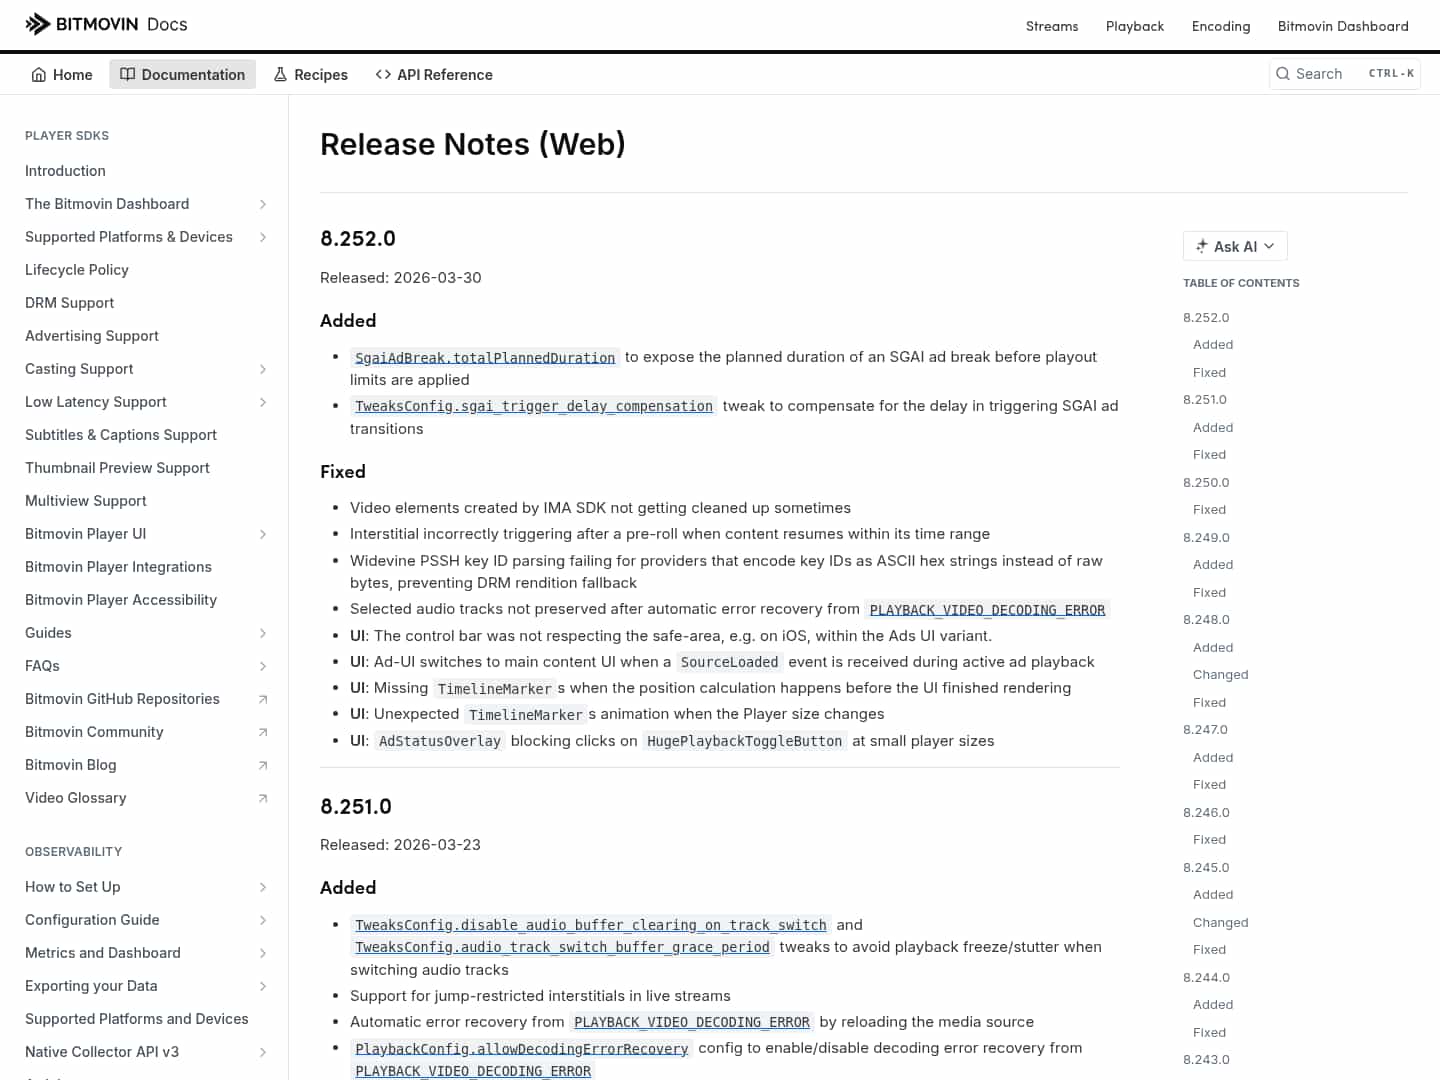Open Encoding in the top navigation
The height and width of the screenshot is (1080, 1440).
click(1221, 26)
